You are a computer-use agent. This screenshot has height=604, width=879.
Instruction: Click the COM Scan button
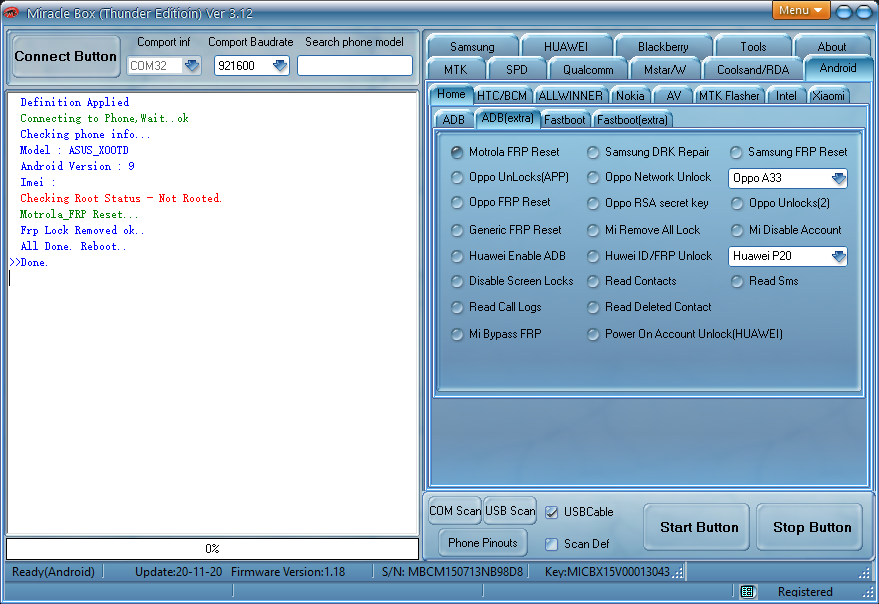click(455, 511)
